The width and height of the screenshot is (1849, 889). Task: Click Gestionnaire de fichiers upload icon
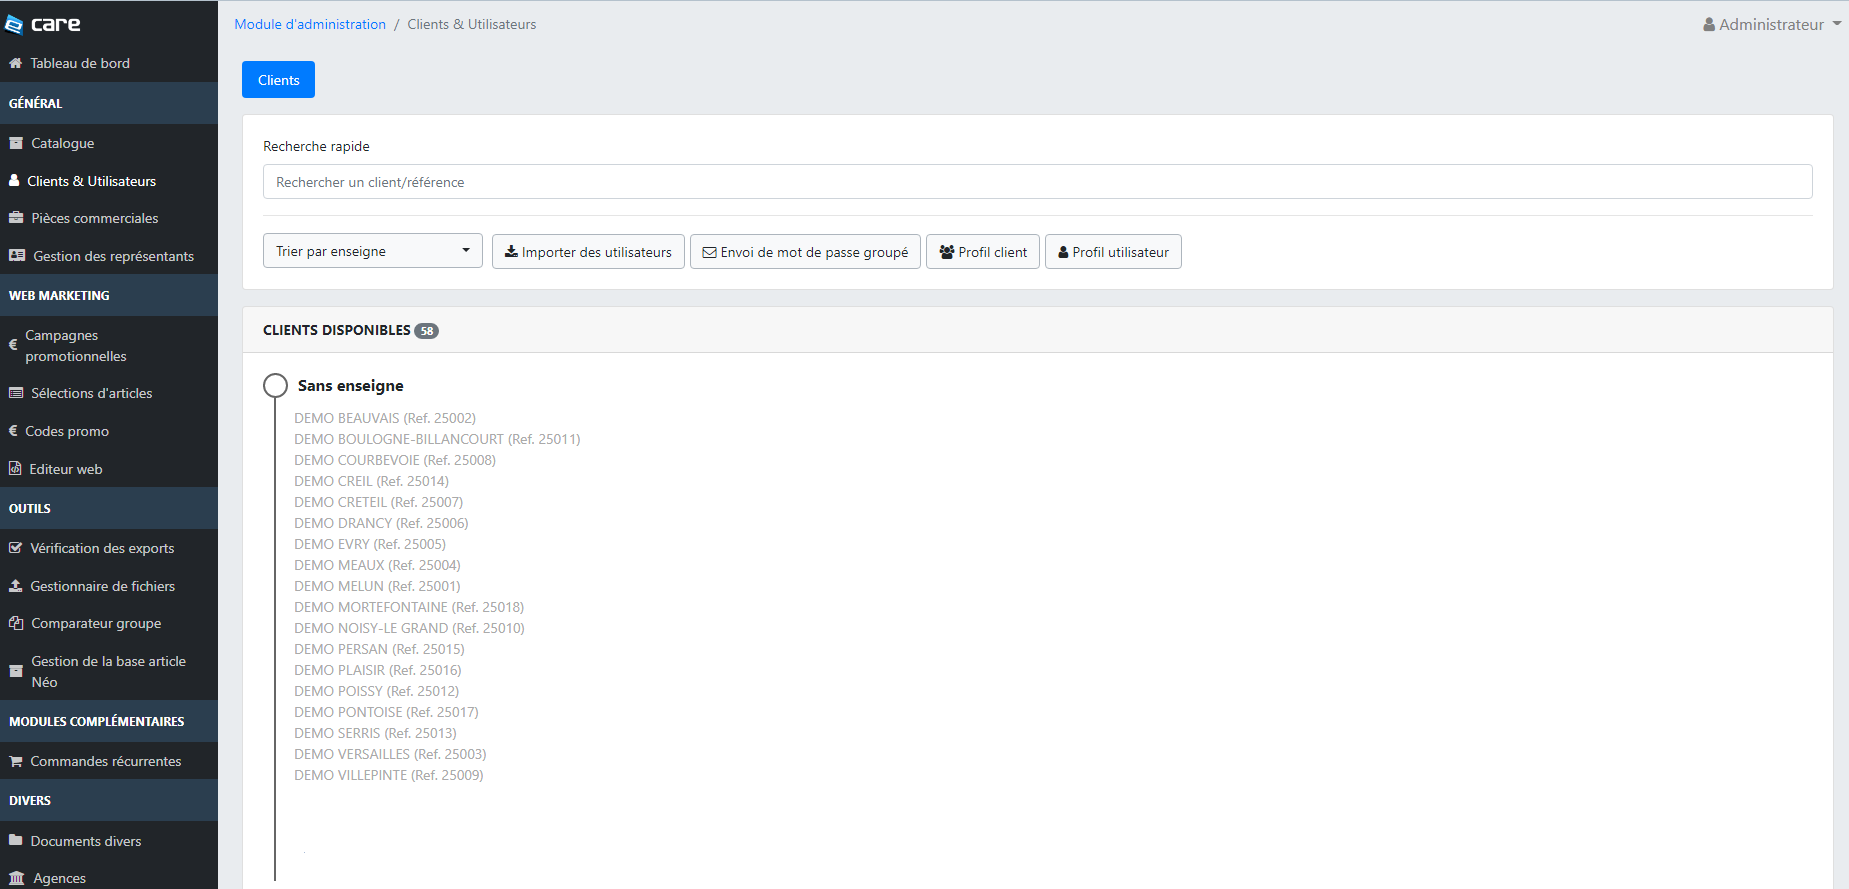[x=15, y=586]
